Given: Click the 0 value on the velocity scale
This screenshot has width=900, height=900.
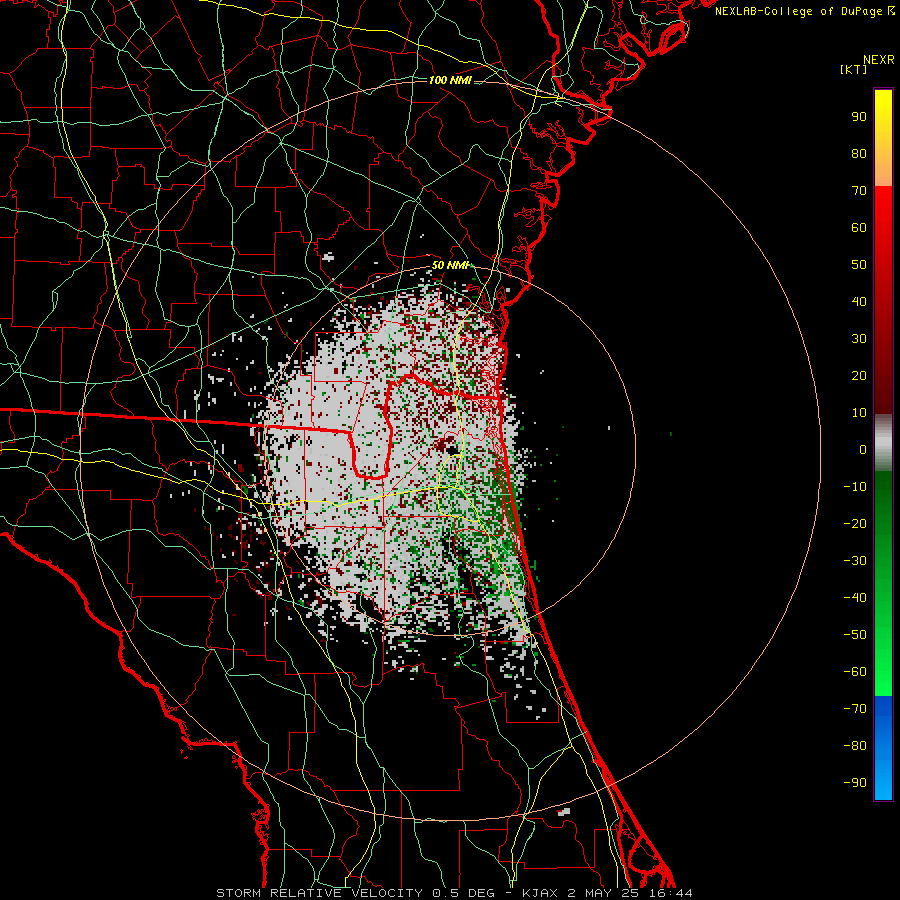Looking at the screenshot, I should click(863, 450).
